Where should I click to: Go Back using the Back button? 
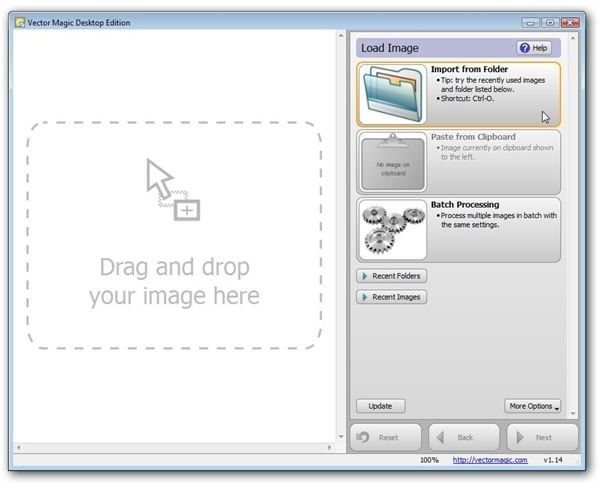464,437
